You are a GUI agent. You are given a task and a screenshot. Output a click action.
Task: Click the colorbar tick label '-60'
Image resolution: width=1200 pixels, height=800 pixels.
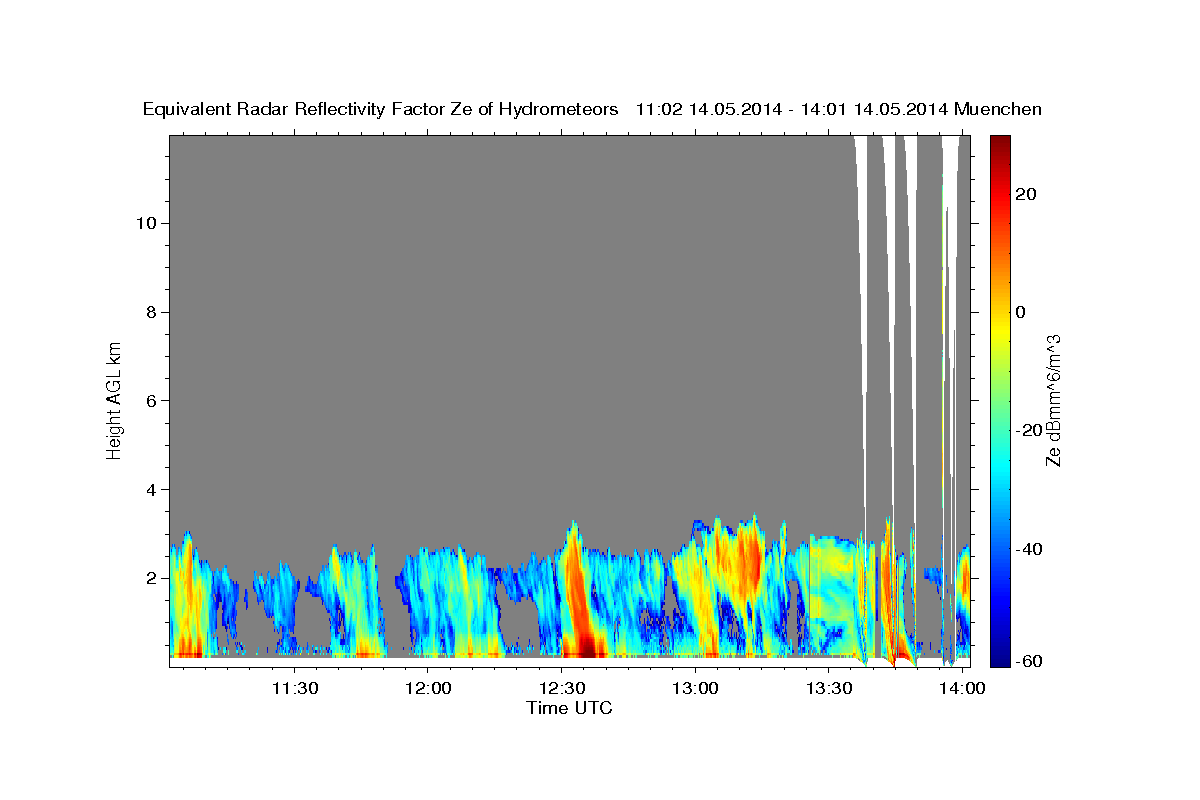pyautogui.click(x=1028, y=661)
